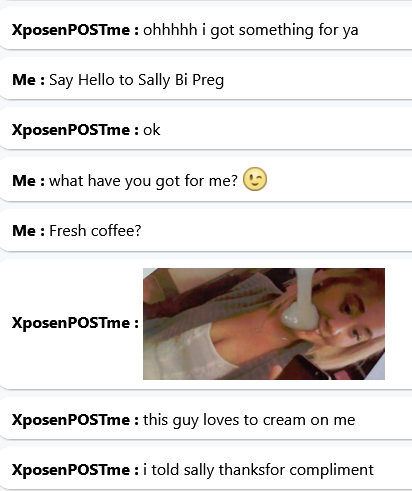Click the message bubble containing the image
The height and width of the screenshot is (491, 412).
click(206, 324)
